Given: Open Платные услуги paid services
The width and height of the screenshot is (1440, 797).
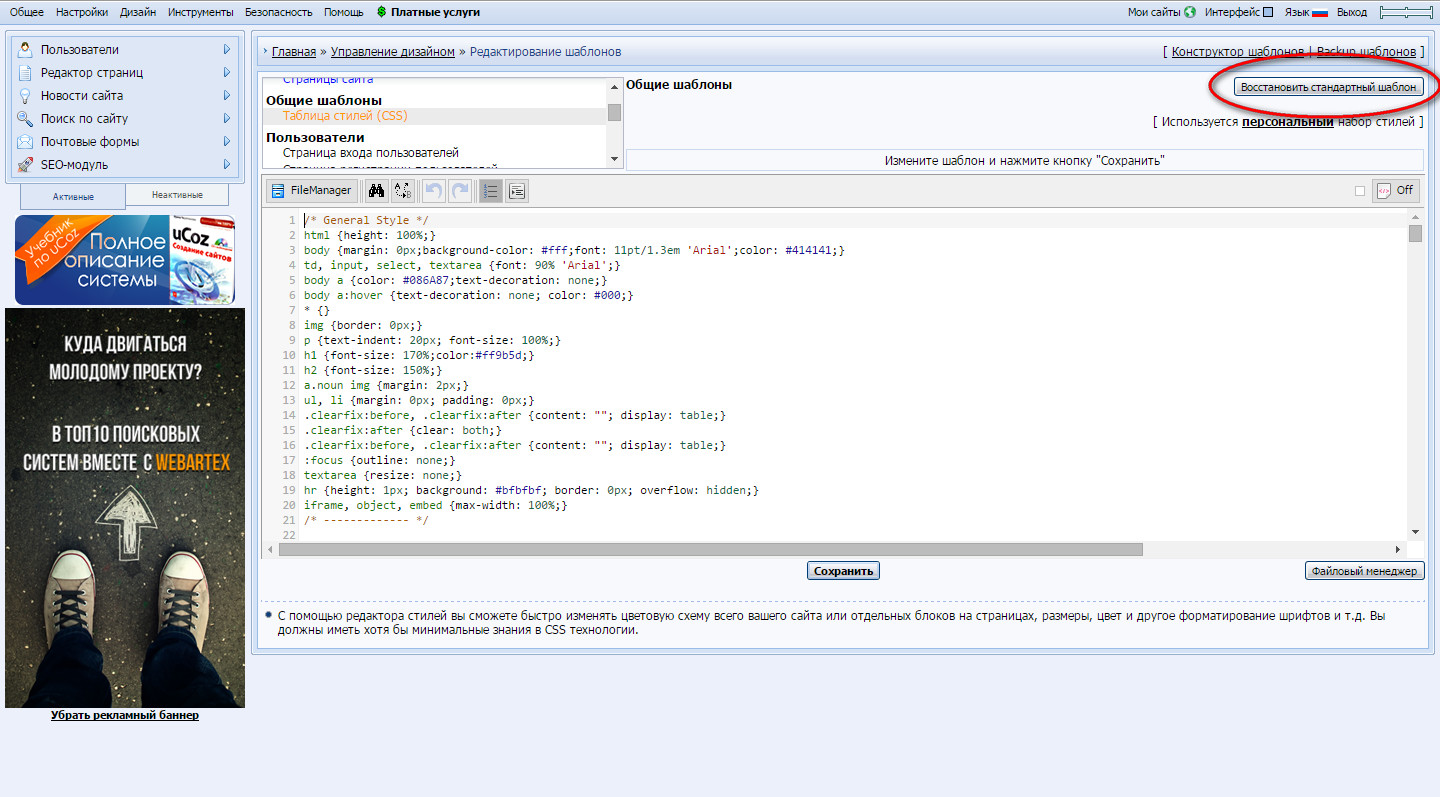Looking at the screenshot, I should click(x=435, y=12).
